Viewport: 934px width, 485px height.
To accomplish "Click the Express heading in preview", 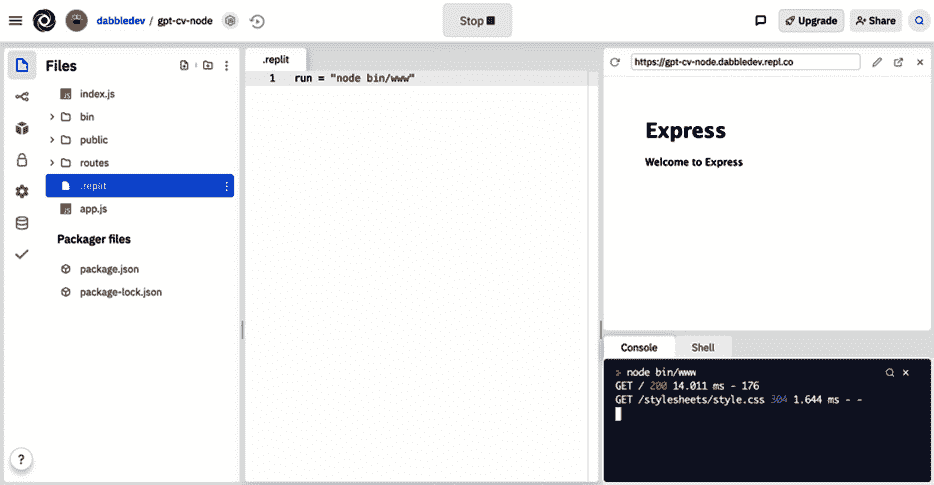I will pos(686,130).
